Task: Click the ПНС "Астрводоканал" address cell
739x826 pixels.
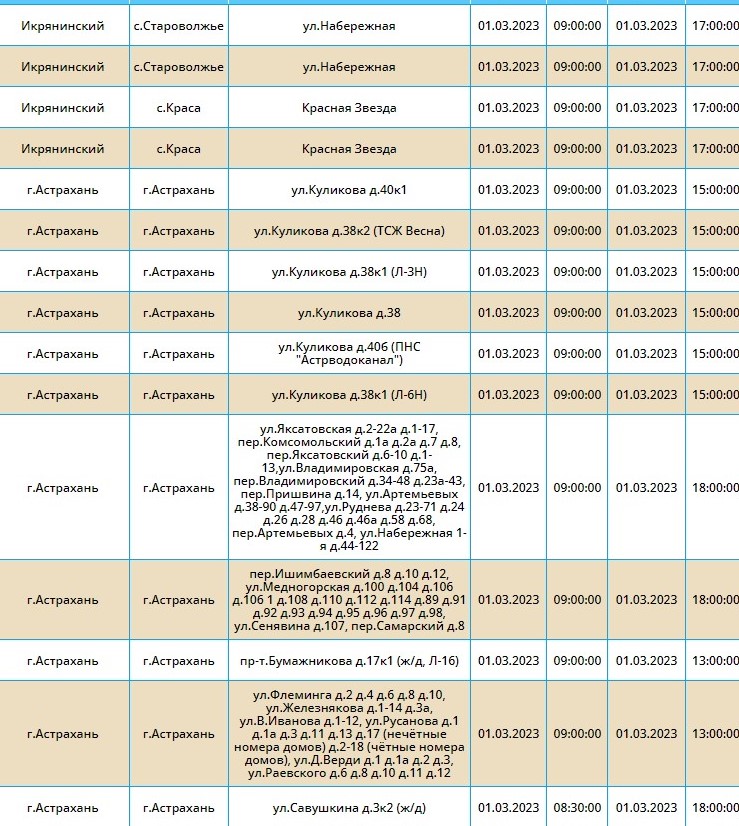Action: [x=349, y=354]
